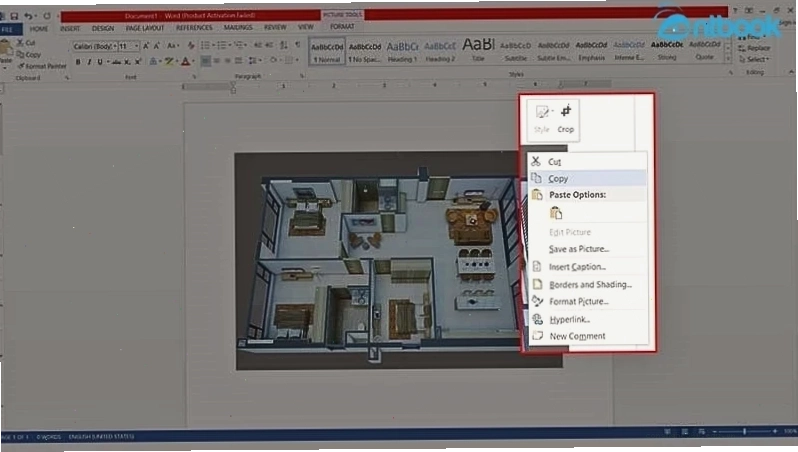This screenshot has width=798, height=452.
Task: Open the Paragraph dialog launcher
Action: 302,76
